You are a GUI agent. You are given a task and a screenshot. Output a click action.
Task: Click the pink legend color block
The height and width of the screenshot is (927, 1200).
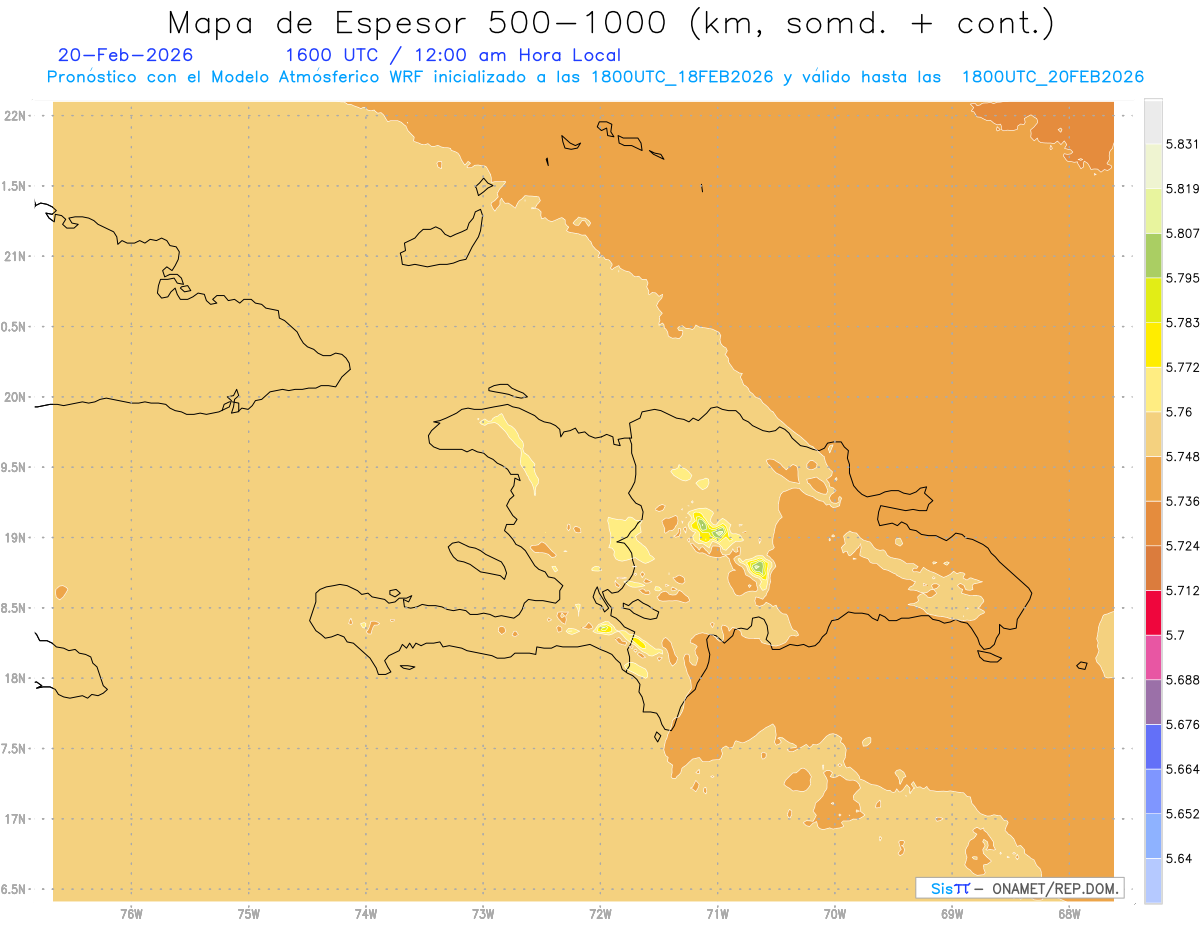click(1153, 657)
